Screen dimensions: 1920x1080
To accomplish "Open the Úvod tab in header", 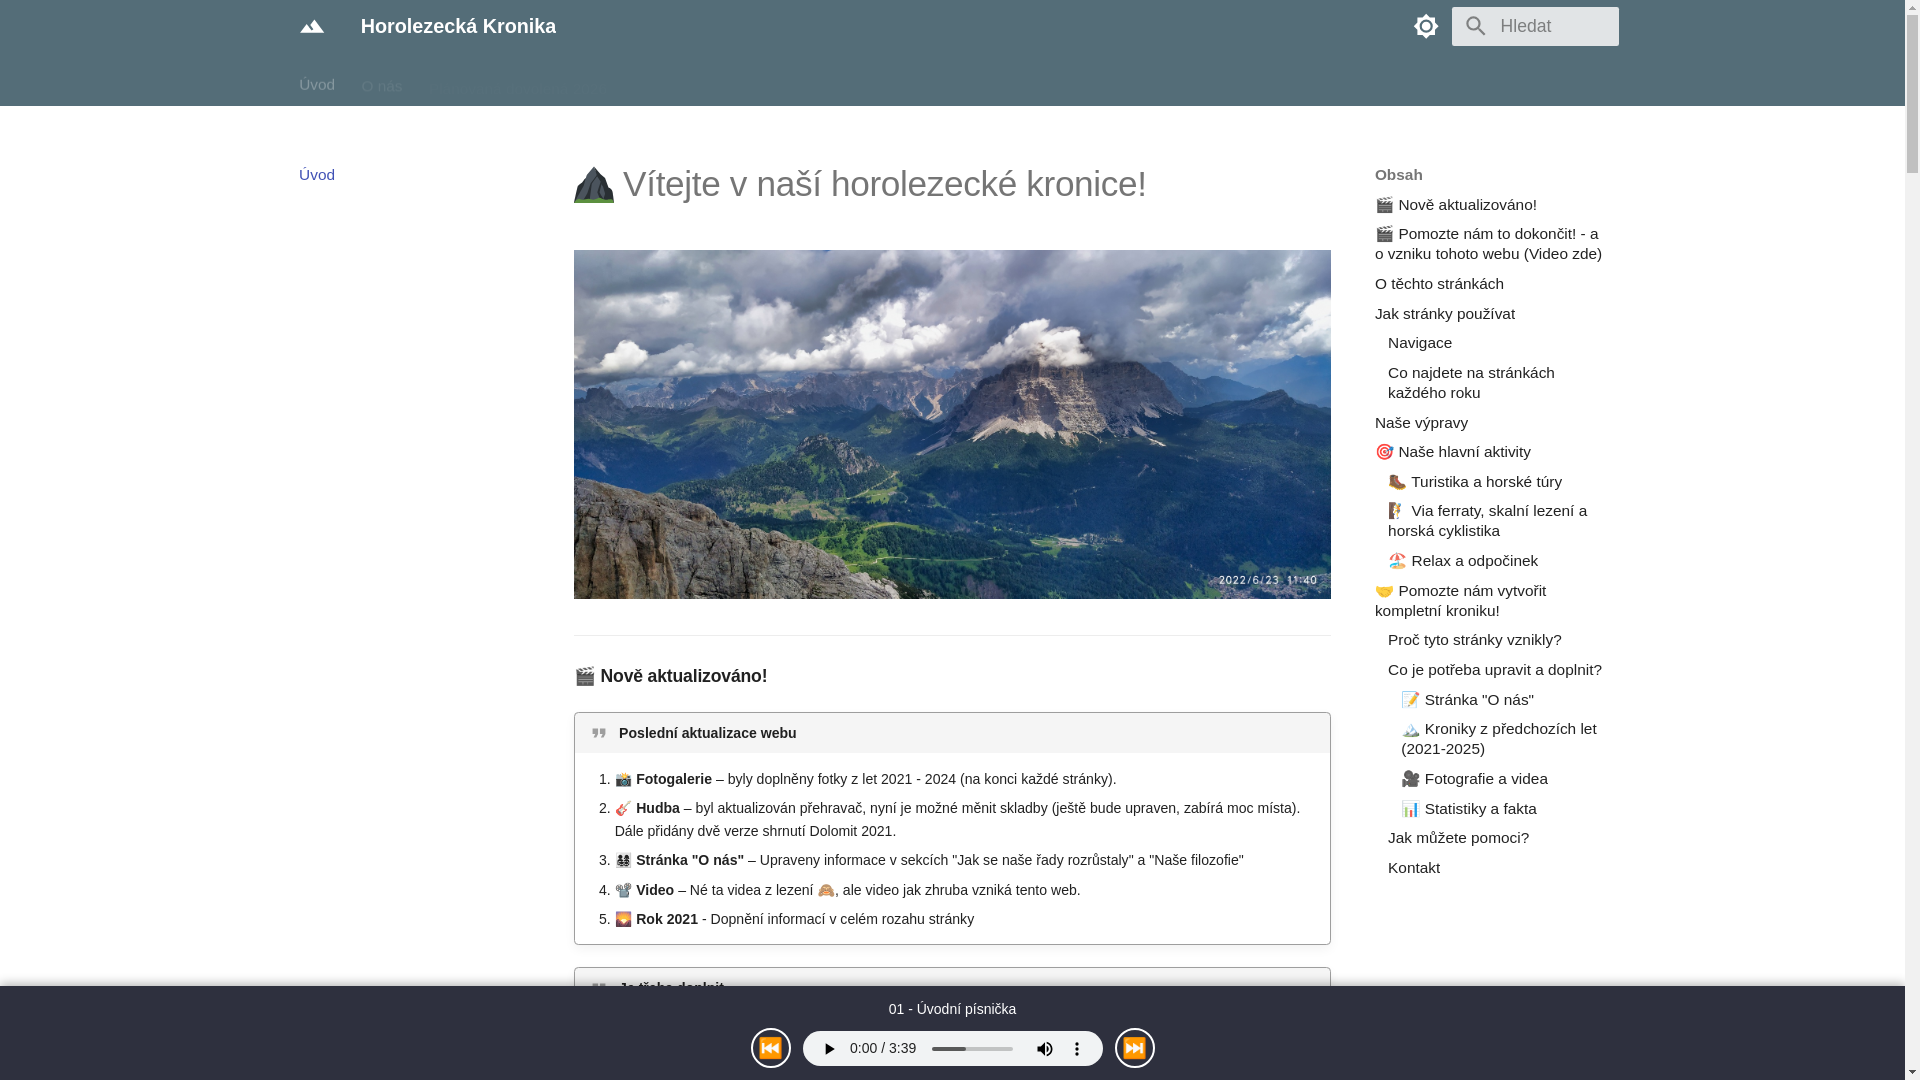I will click(x=317, y=85).
